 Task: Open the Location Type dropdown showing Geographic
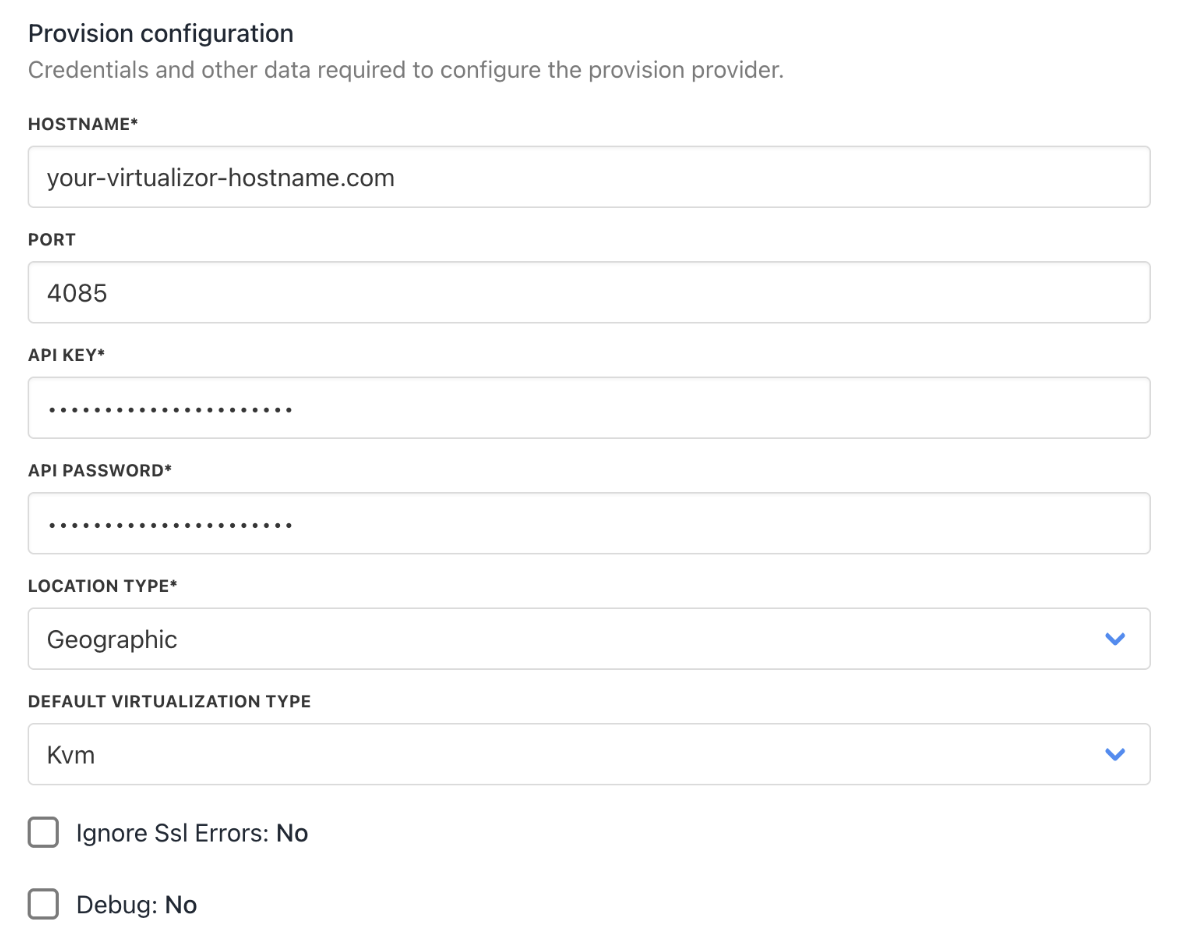570,639
